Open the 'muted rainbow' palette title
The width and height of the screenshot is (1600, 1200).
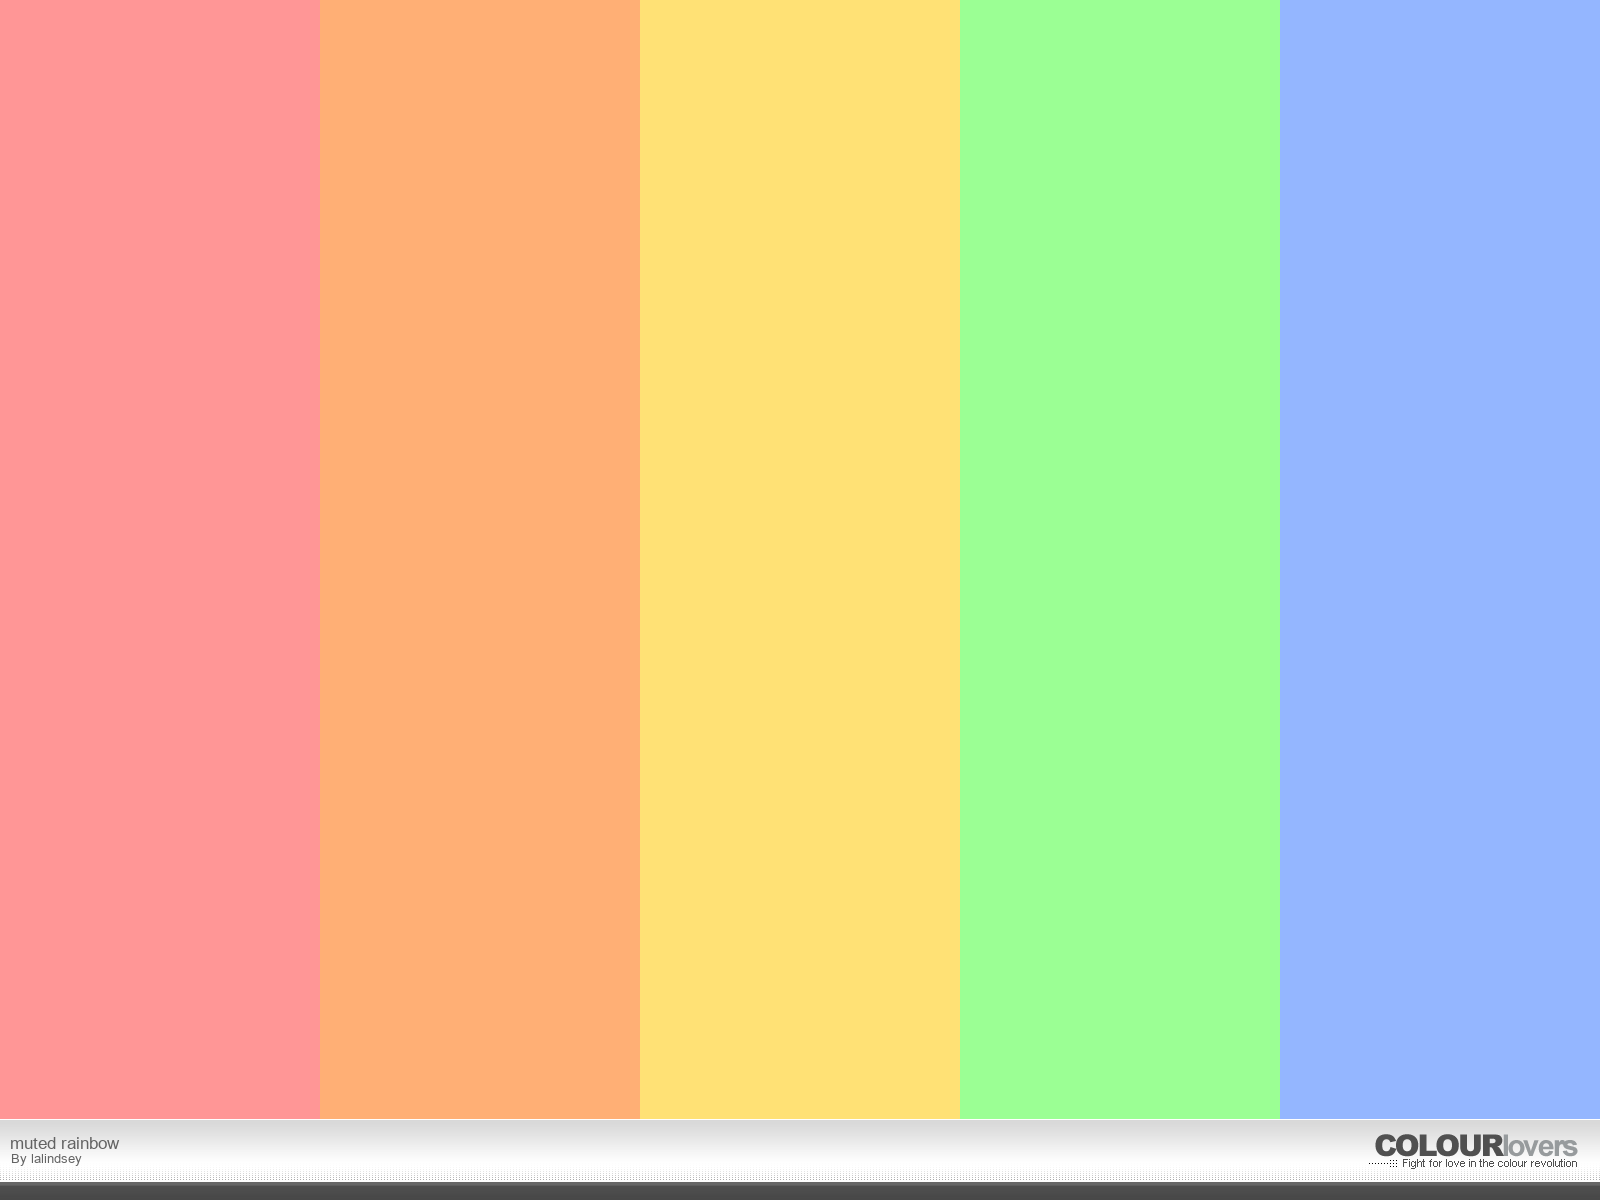64,1143
